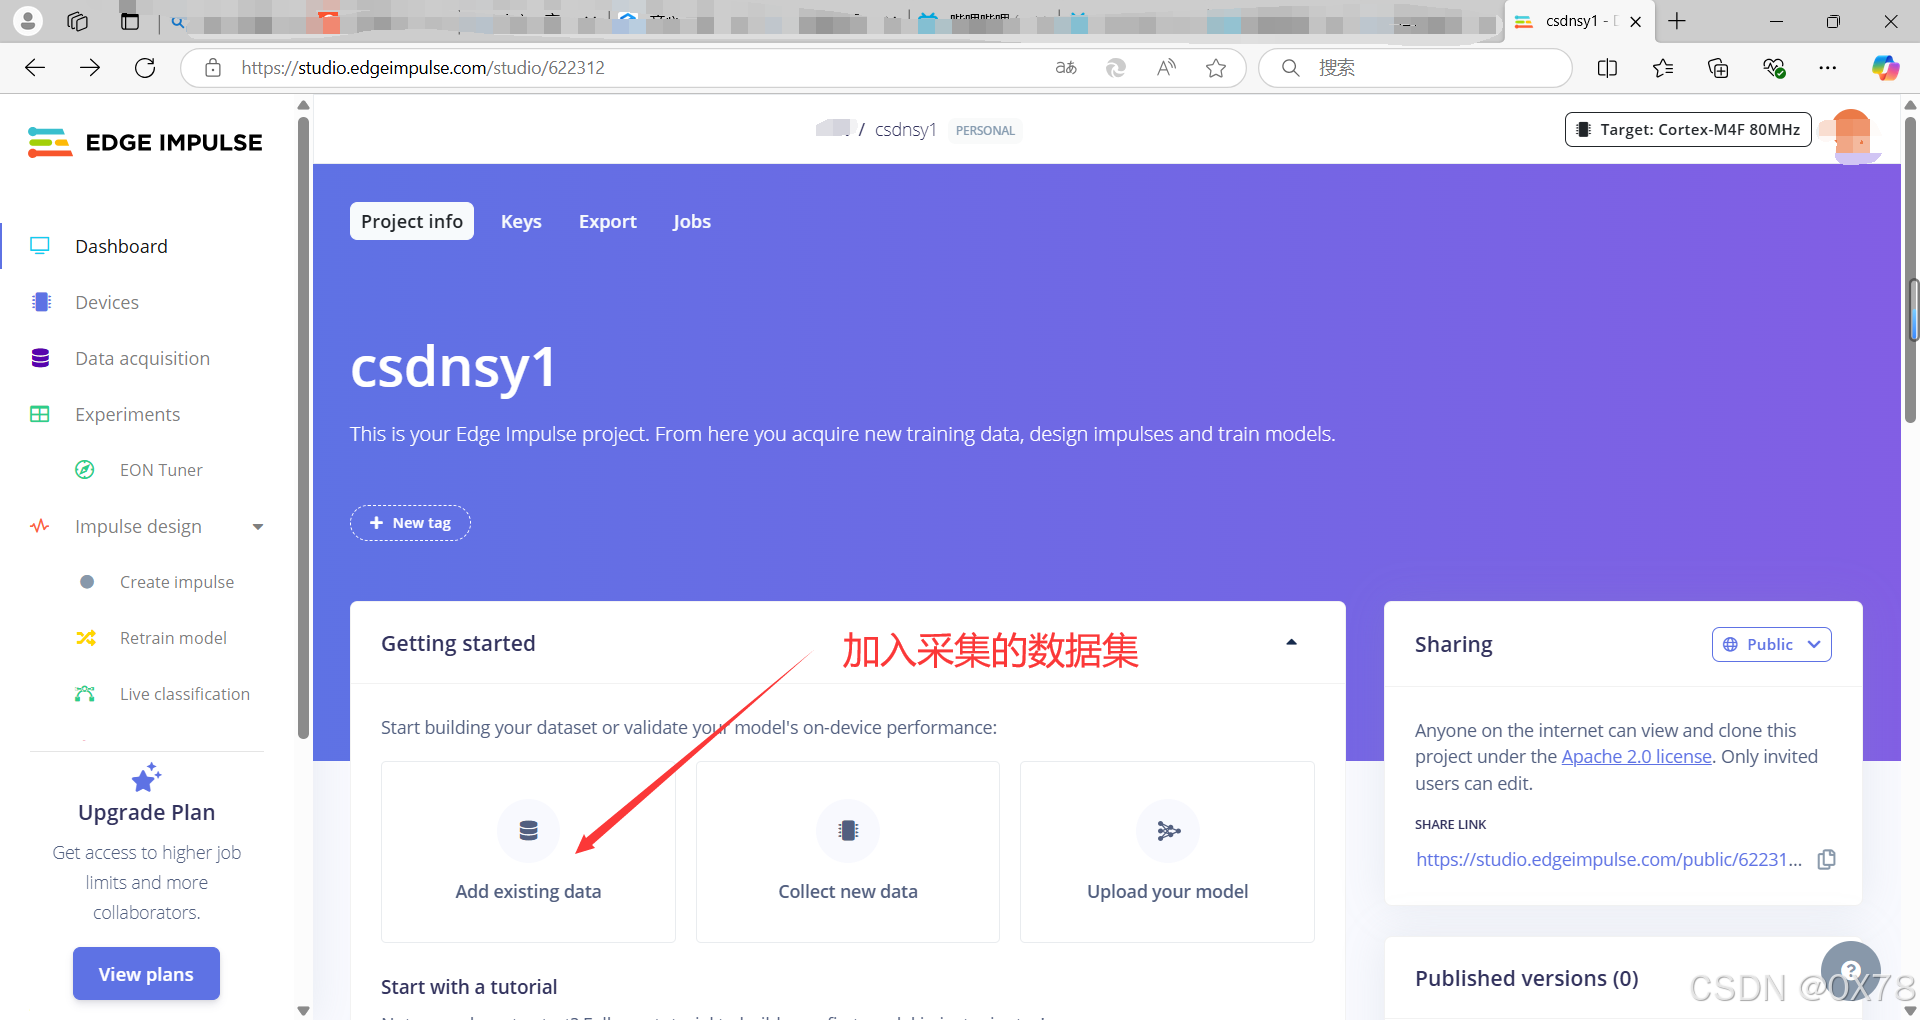Viewport: 1920px width, 1020px height.
Task: Click the read aloud icon
Action: 1166,68
